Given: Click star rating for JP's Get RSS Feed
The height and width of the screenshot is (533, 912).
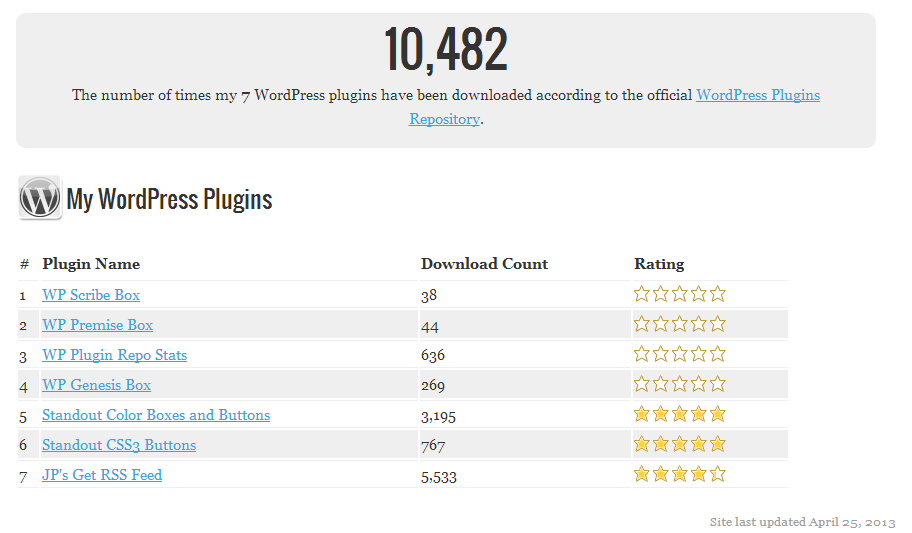Looking at the screenshot, I should 679,474.
